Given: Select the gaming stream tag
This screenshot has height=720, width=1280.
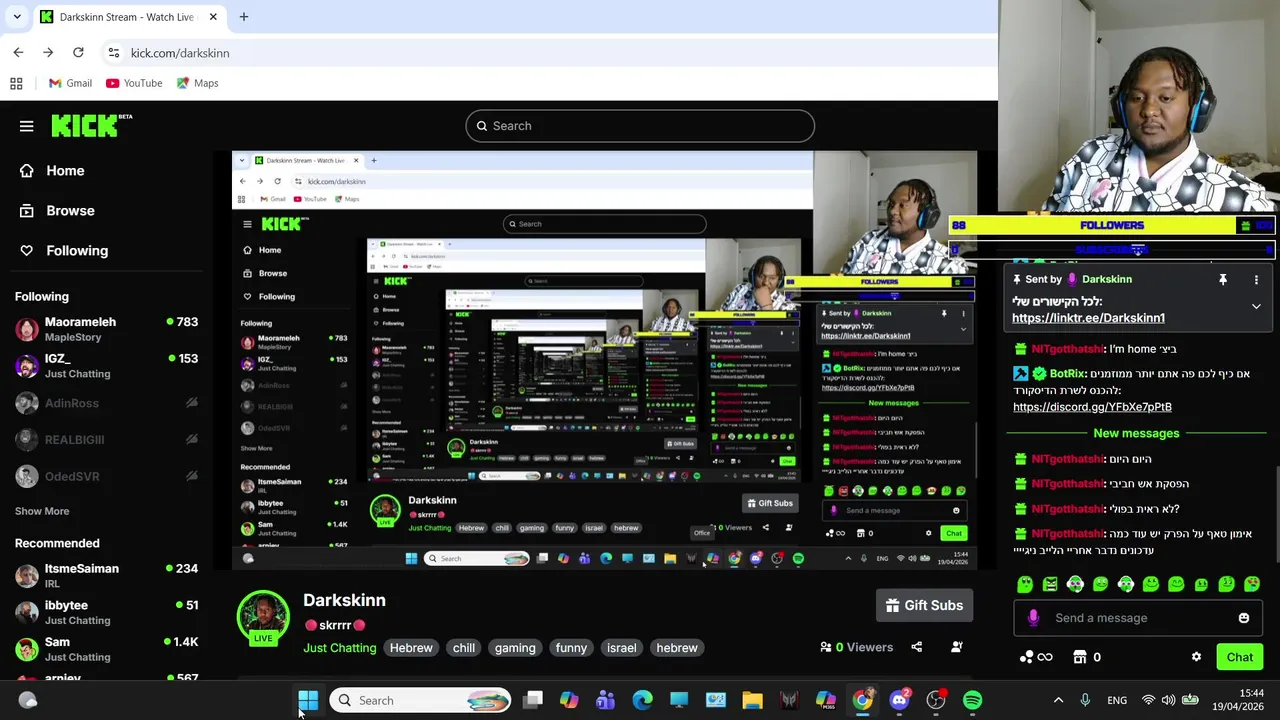Looking at the screenshot, I should pos(515,648).
